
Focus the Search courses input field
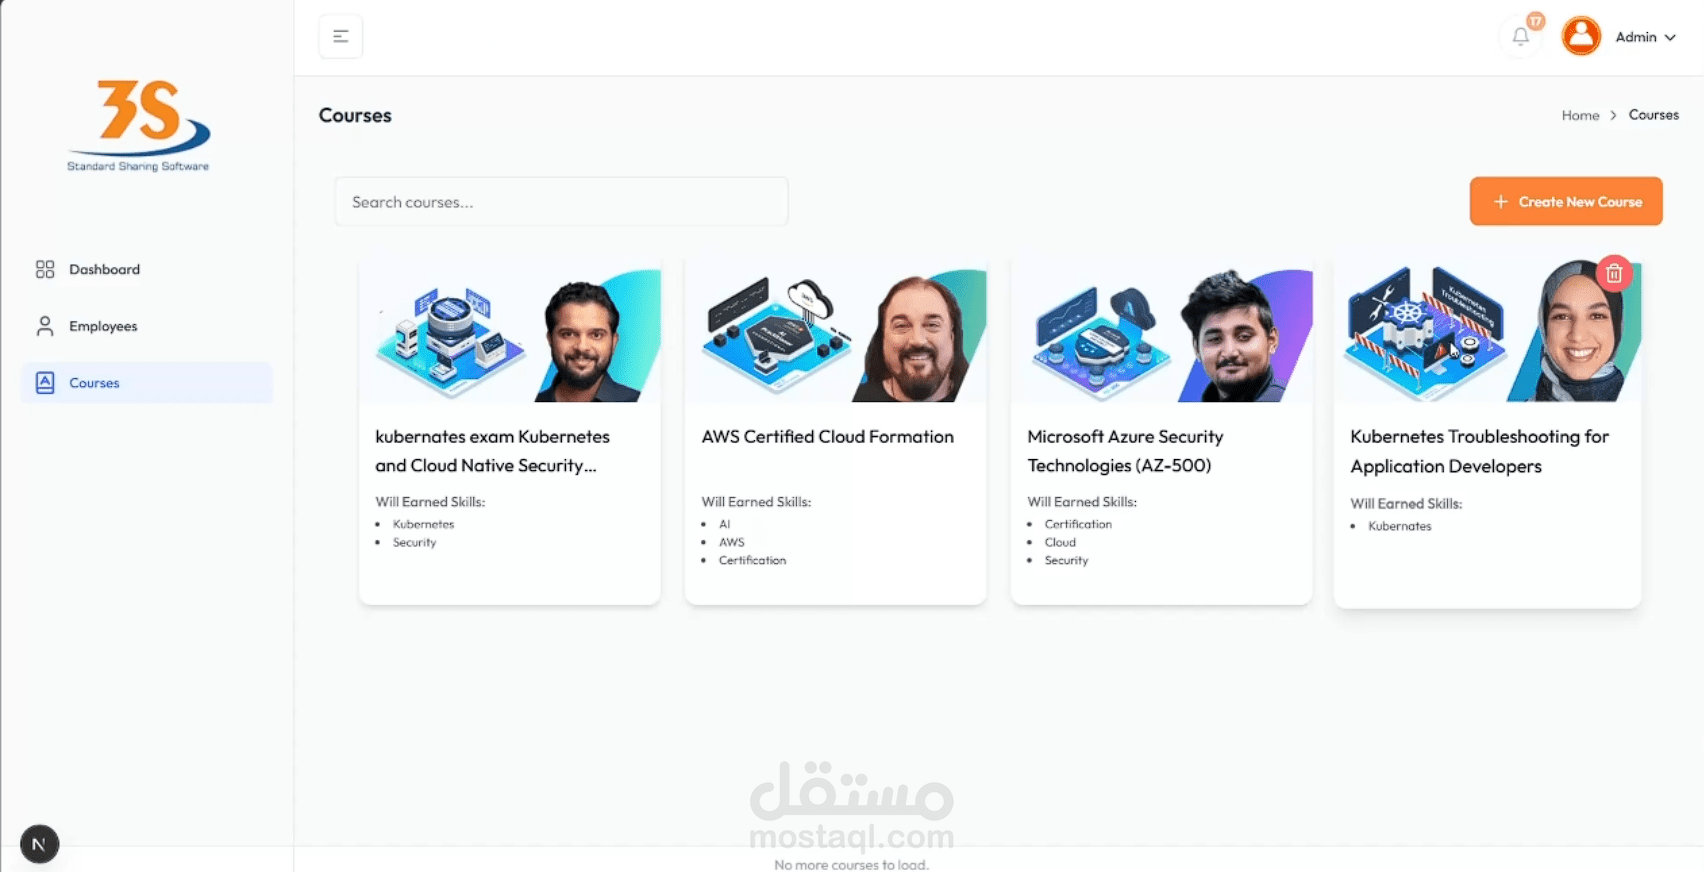[x=561, y=202]
